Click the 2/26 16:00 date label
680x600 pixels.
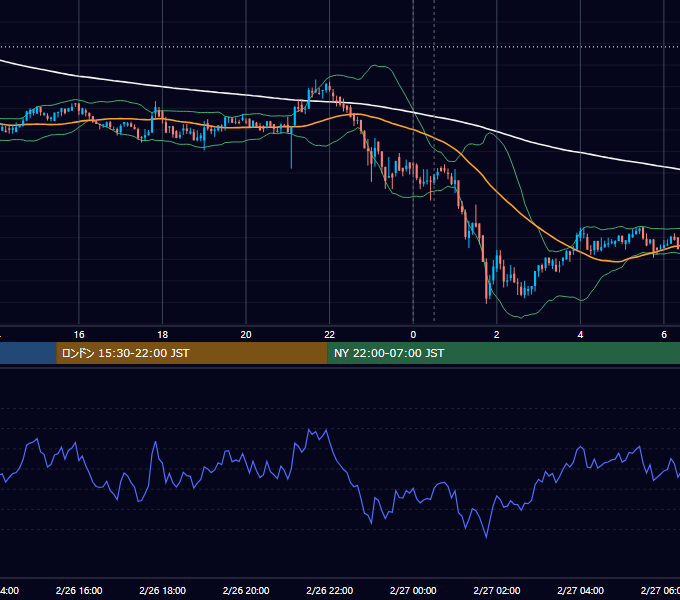coord(79,590)
